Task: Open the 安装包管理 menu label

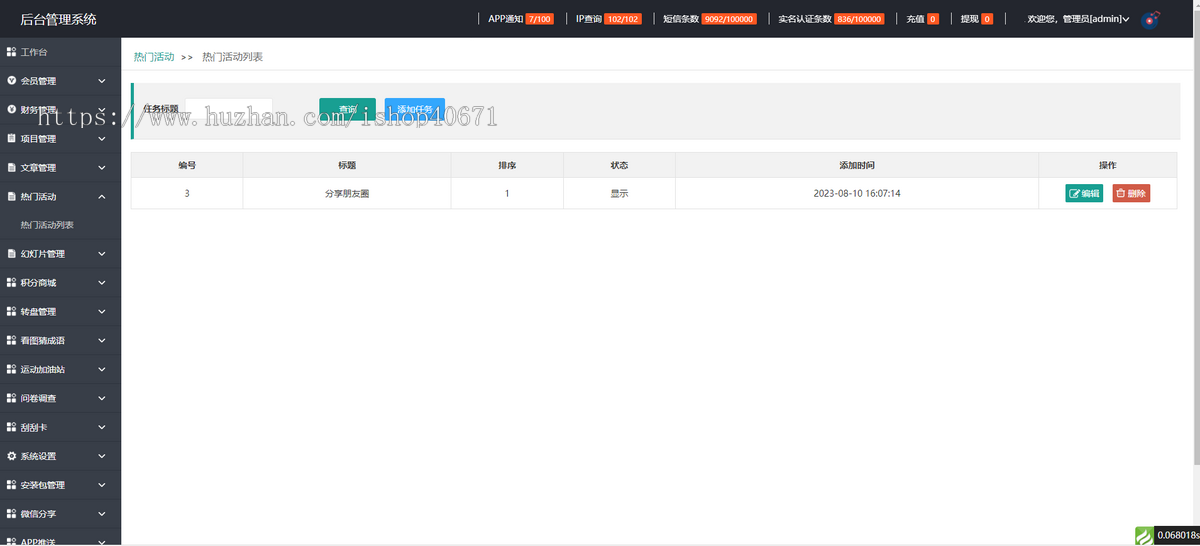Action: pos(43,485)
